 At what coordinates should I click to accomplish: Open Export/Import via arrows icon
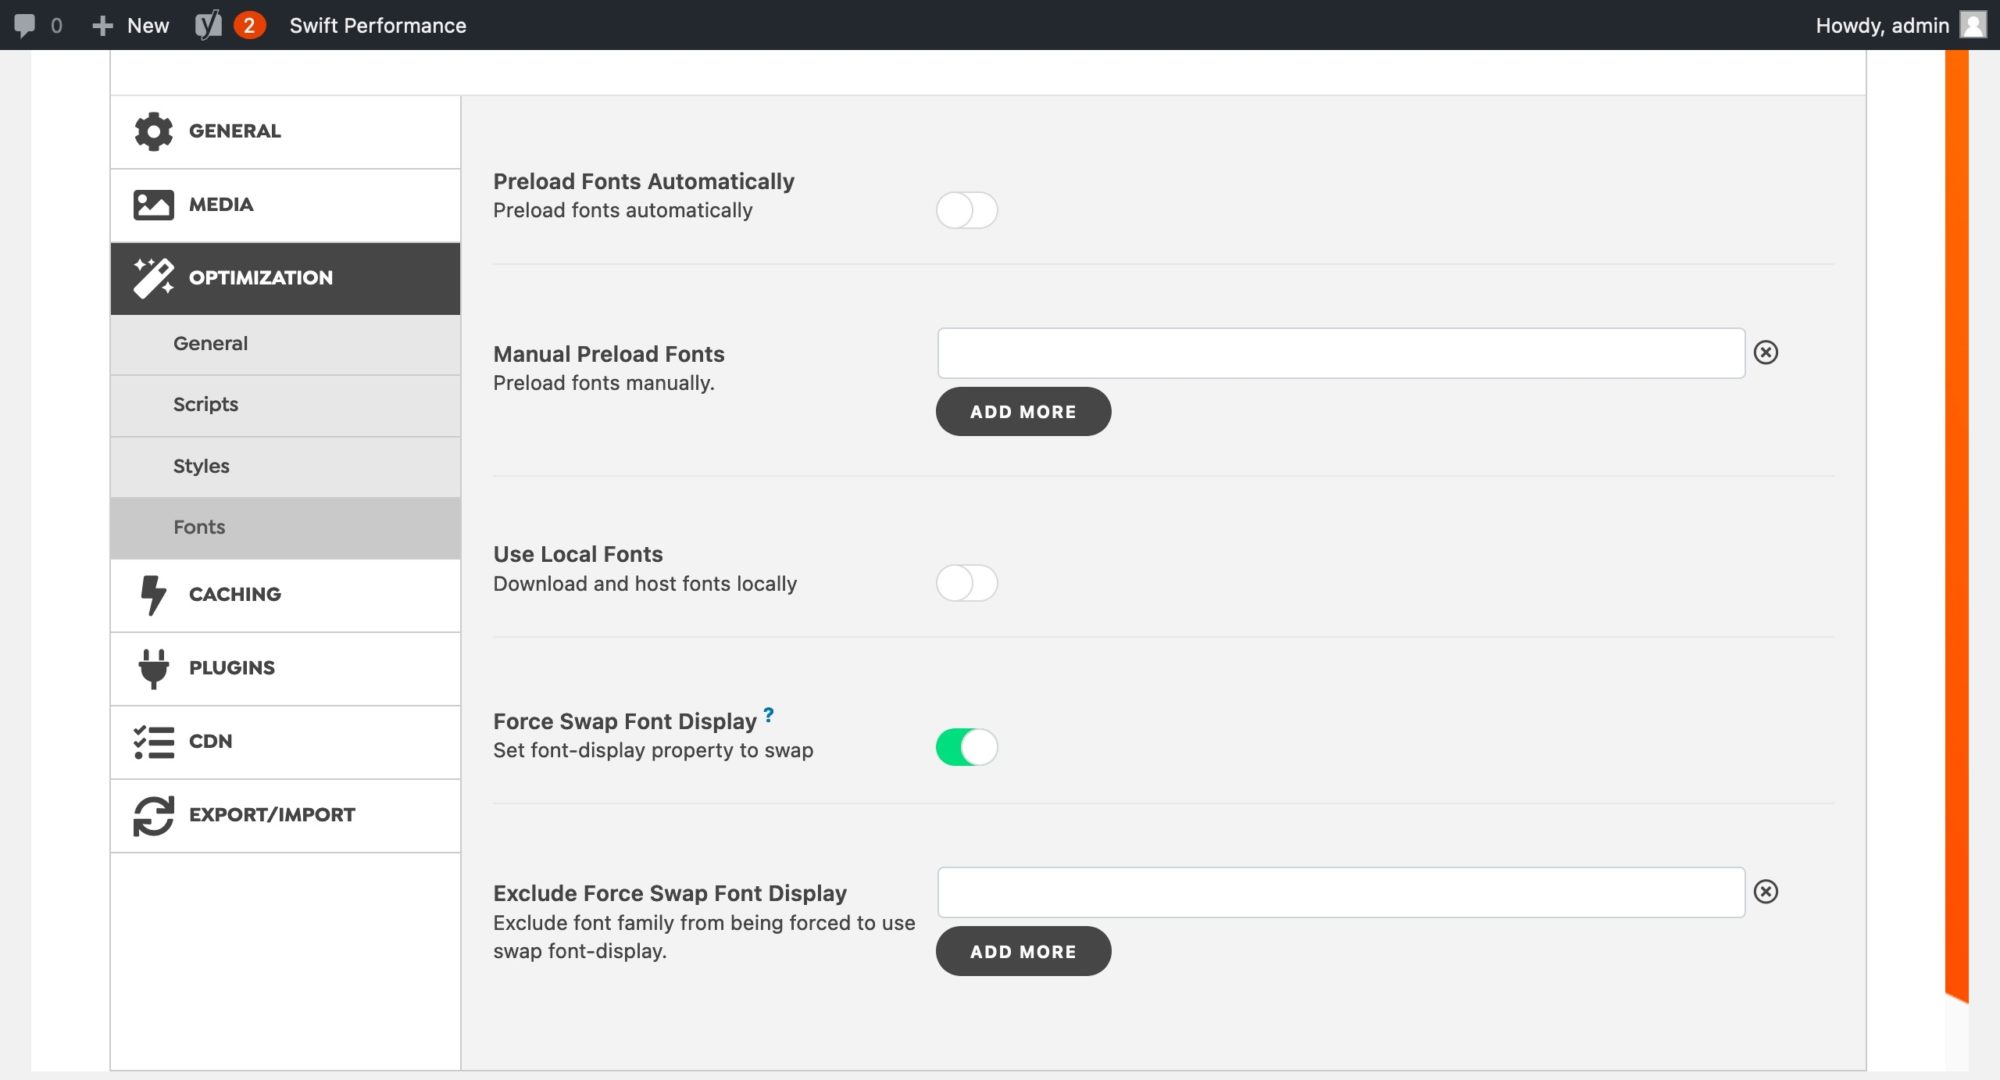click(152, 815)
